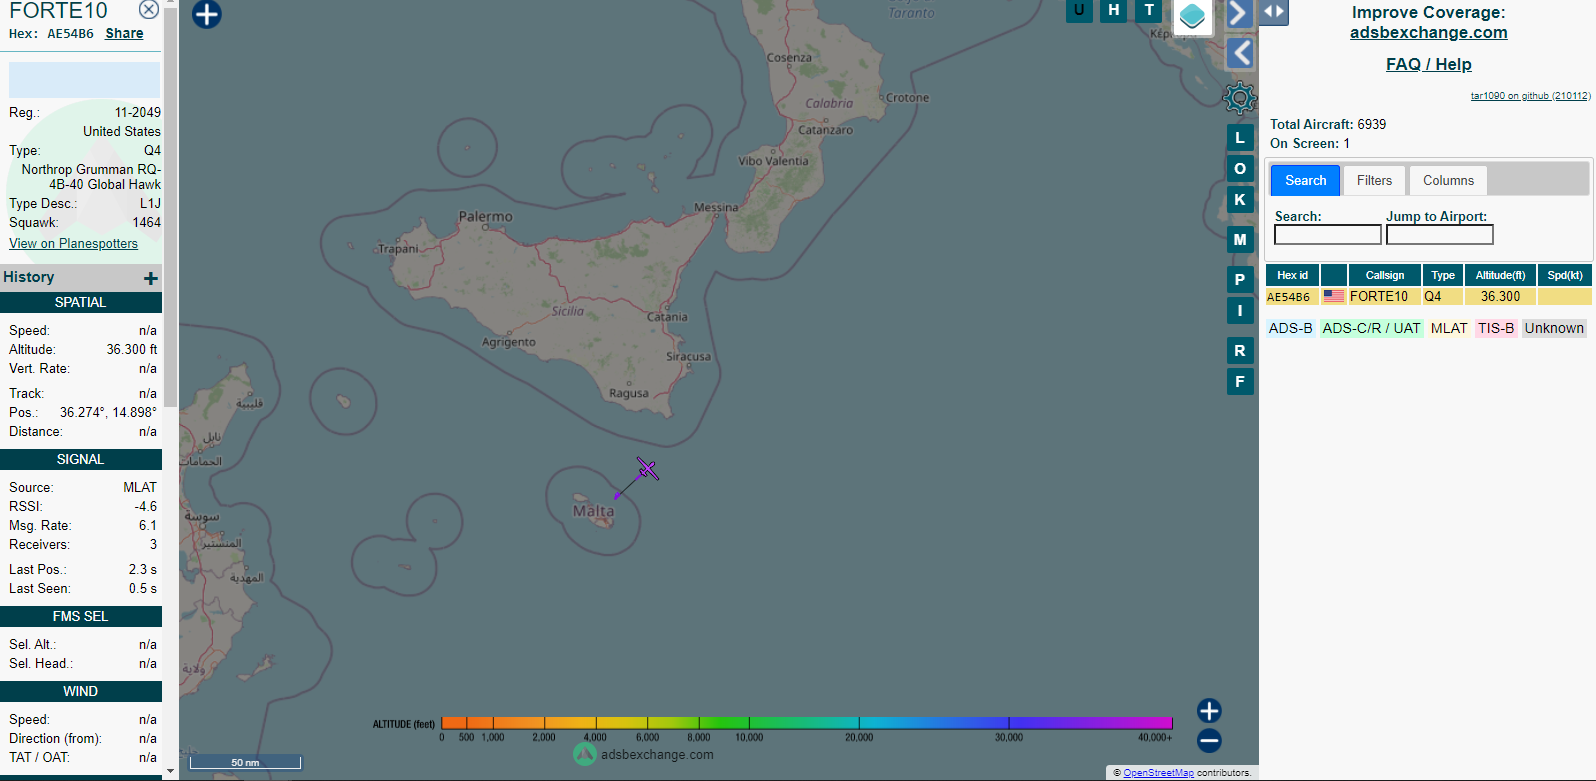This screenshot has width=1596, height=781.
Task: Open the FAQ / Help link
Action: pos(1428,64)
